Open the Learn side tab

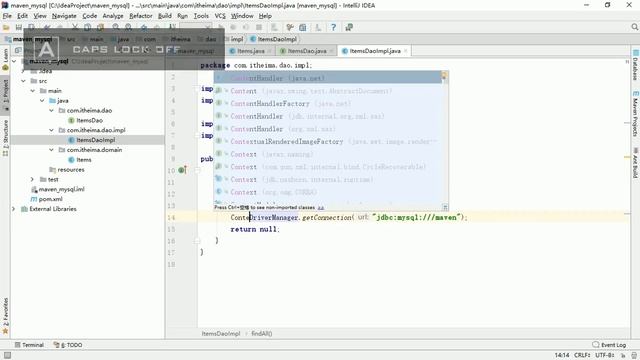[5, 60]
